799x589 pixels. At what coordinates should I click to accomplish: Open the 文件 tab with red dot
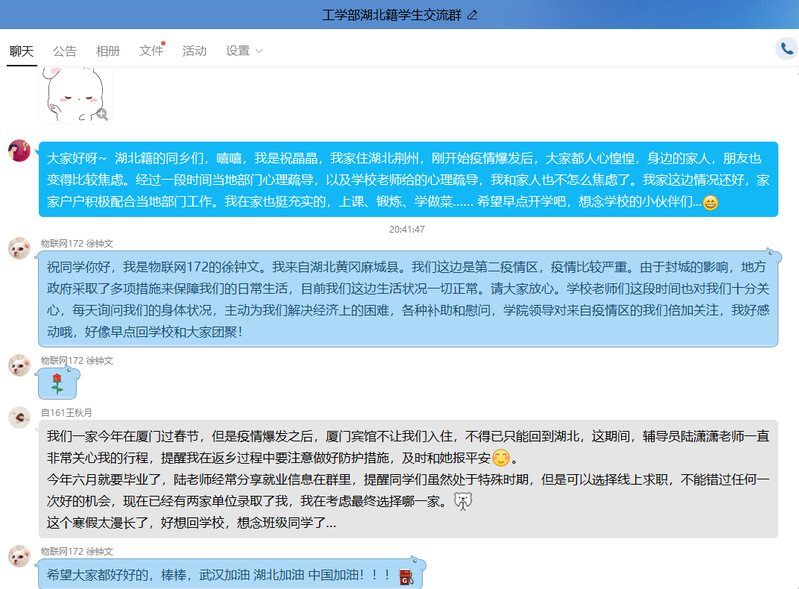click(x=151, y=51)
